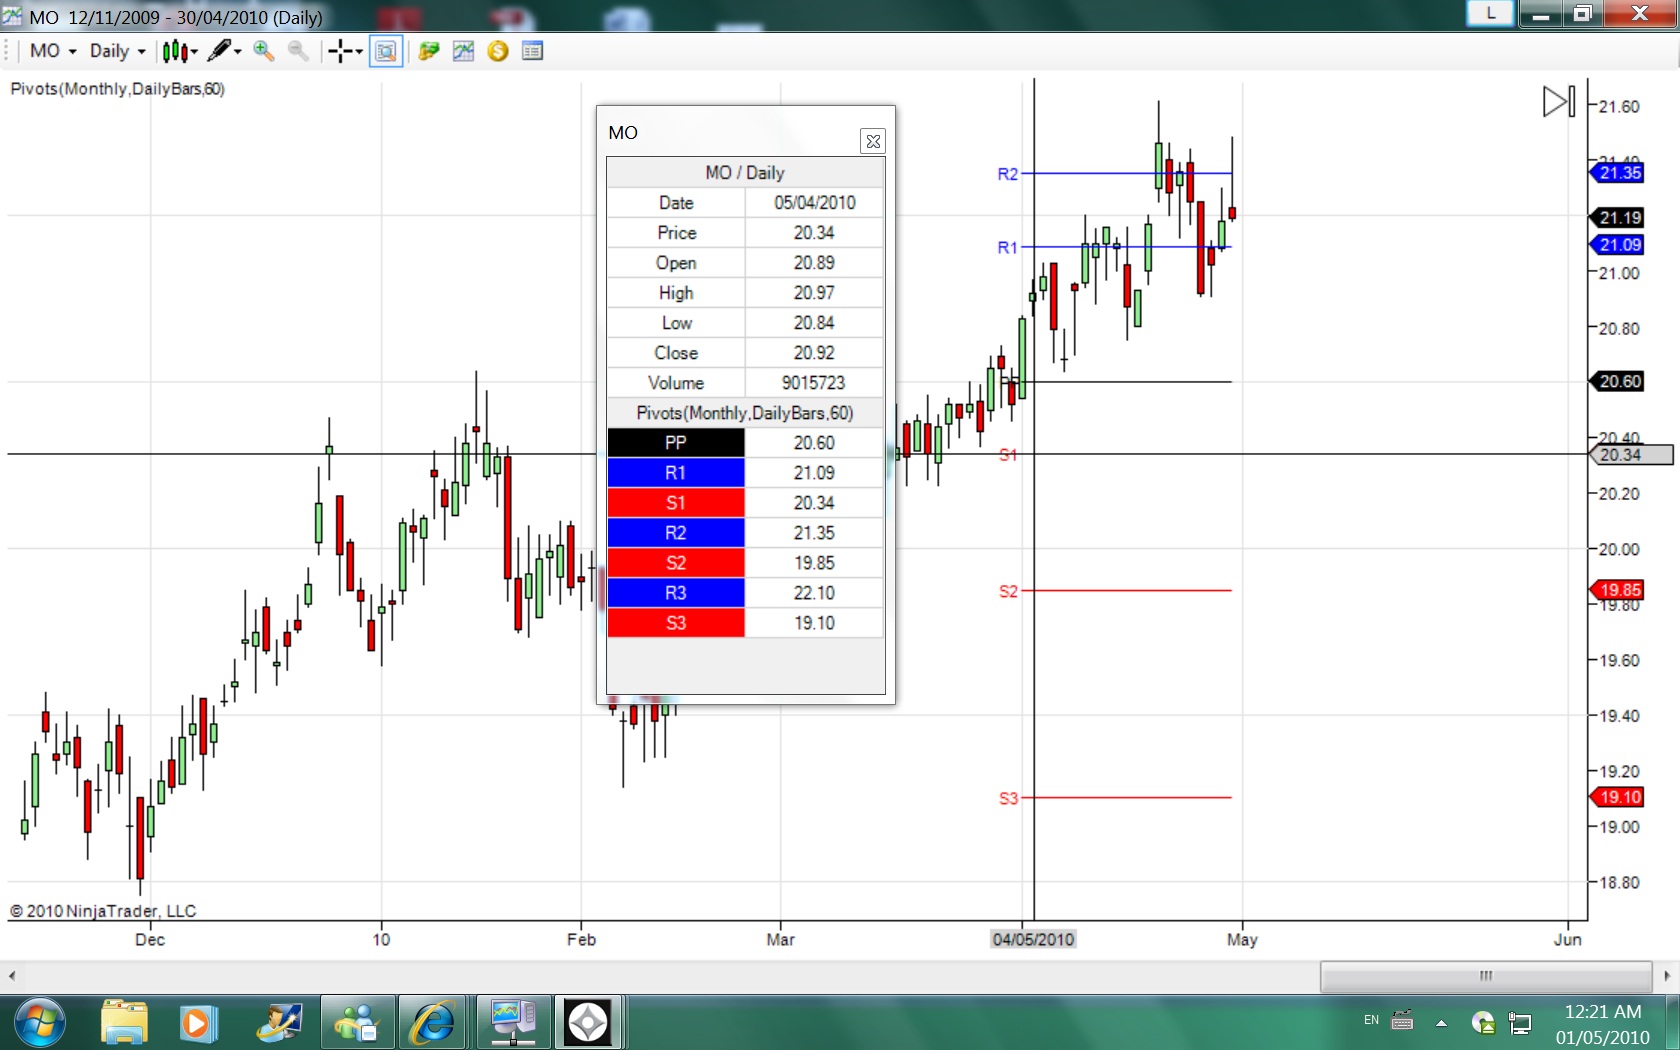Click the S3 pivot label on chart
Screen dimensions: 1680x1050
(1008, 798)
